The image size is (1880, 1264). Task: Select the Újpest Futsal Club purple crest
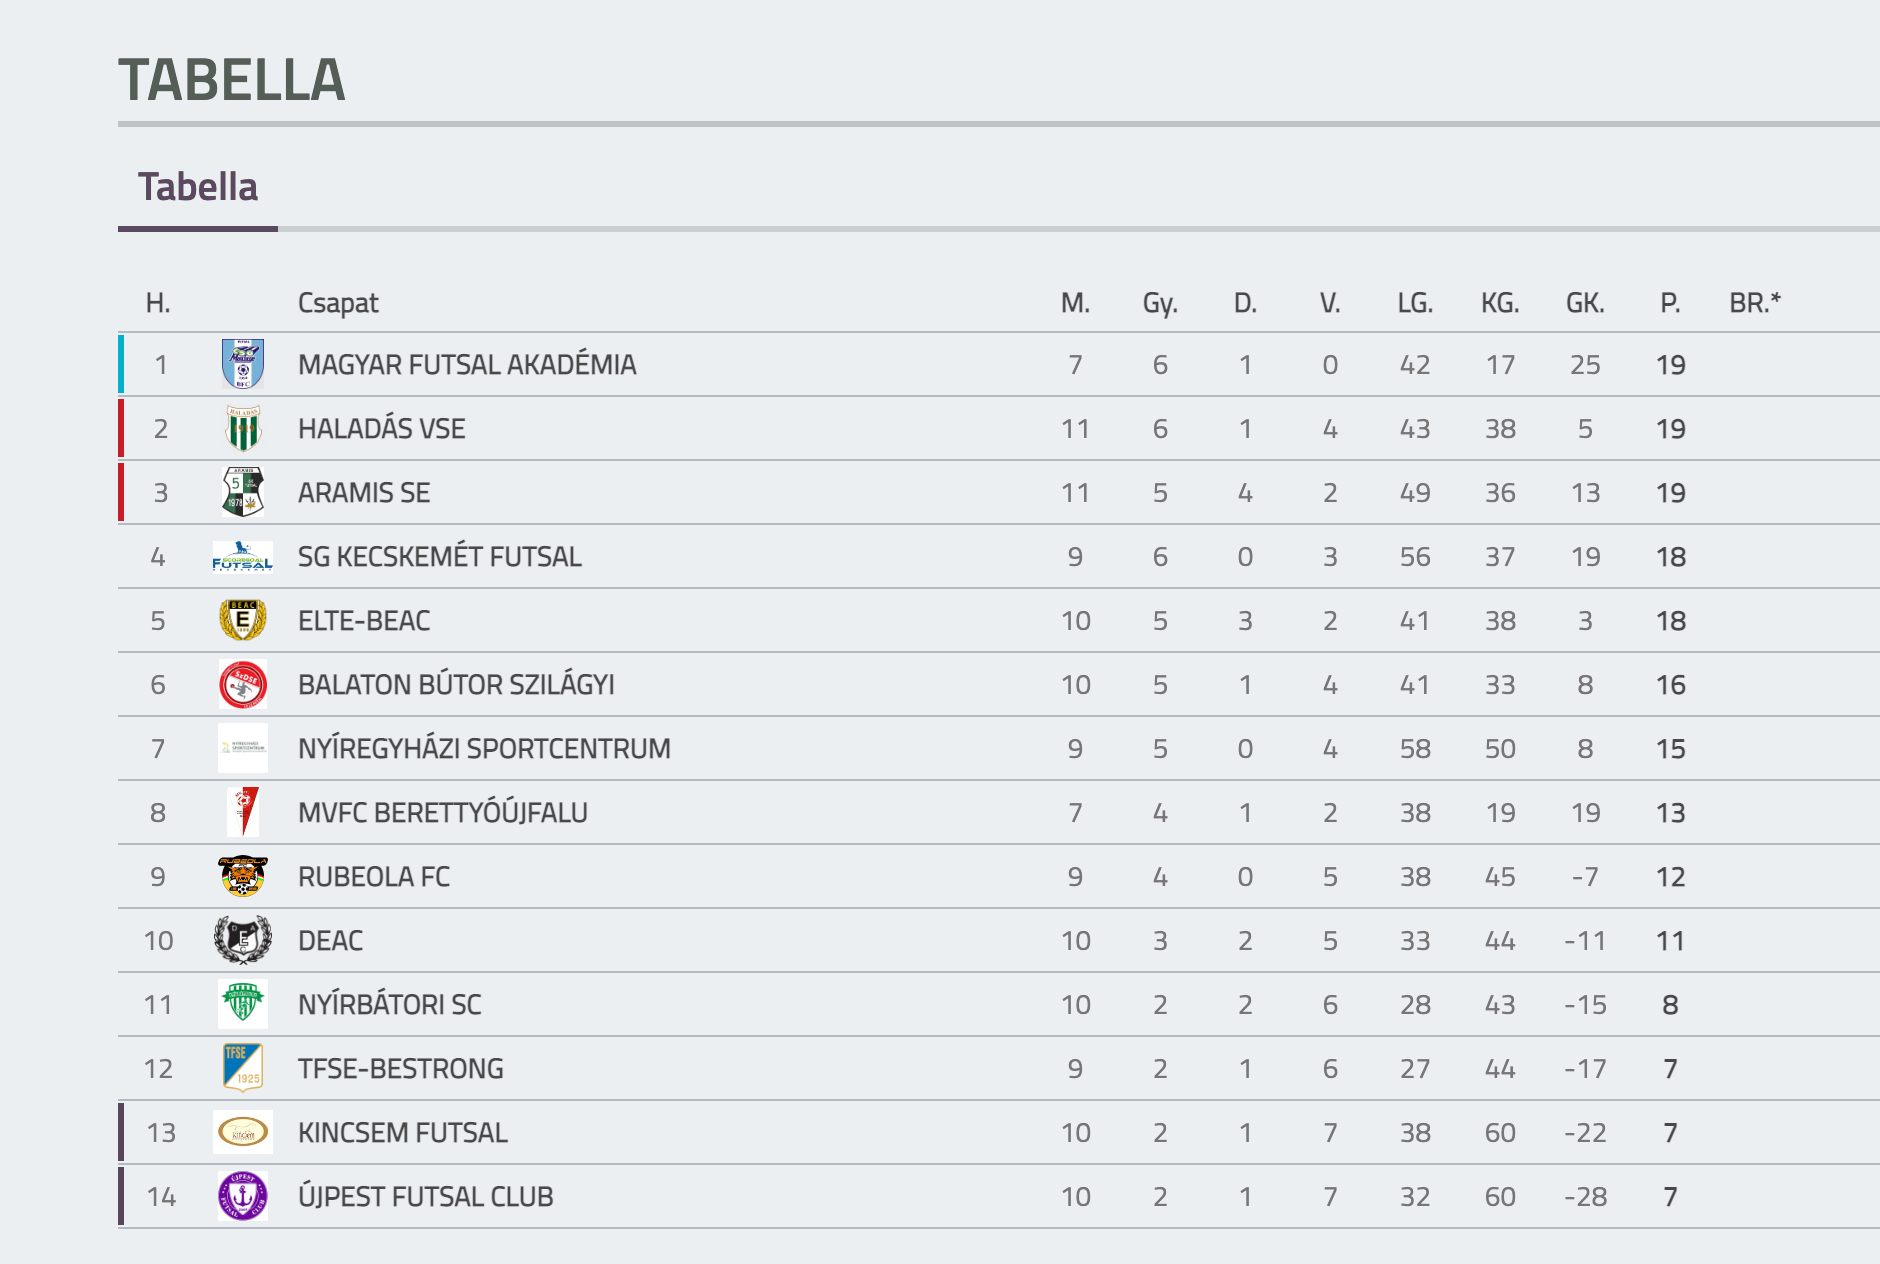click(x=243, y=1196)
